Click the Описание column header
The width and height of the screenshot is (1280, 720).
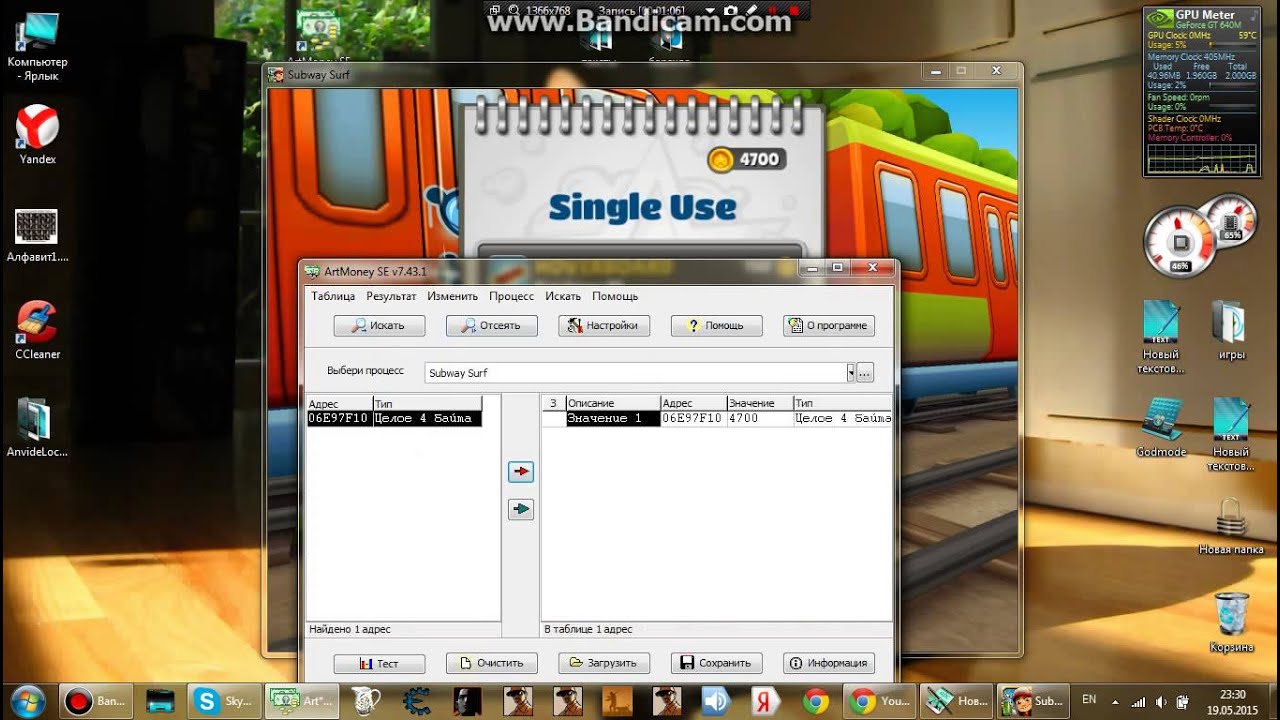click(x=612, y=403)
